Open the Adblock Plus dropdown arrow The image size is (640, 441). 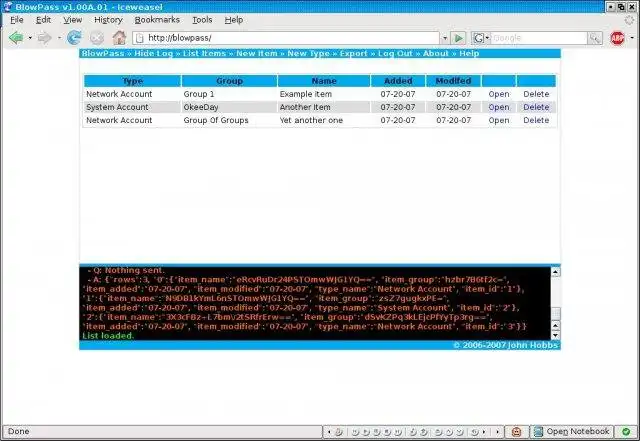pos(632,38)
